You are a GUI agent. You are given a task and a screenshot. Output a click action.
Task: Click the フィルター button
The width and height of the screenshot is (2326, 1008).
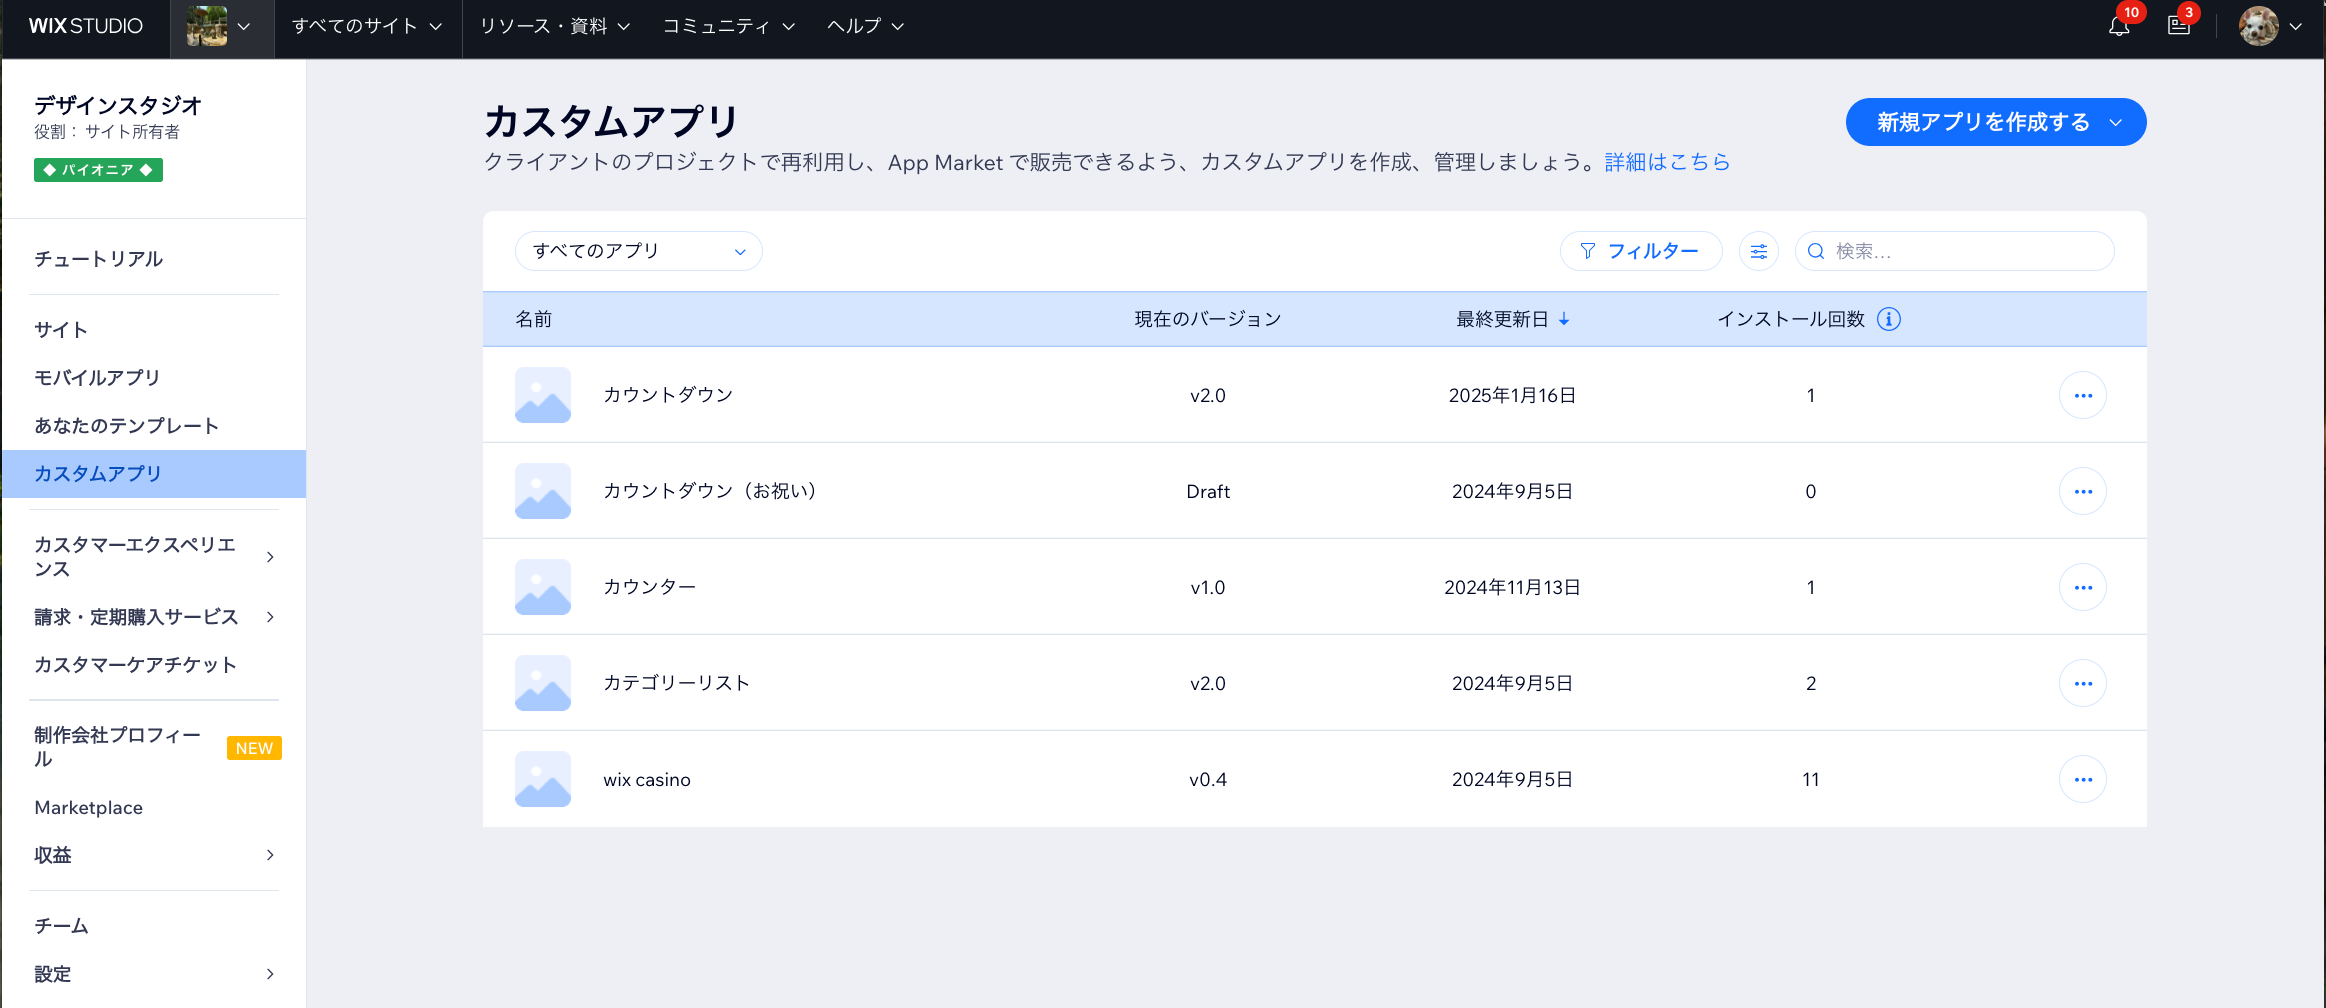pos(1640,251)
